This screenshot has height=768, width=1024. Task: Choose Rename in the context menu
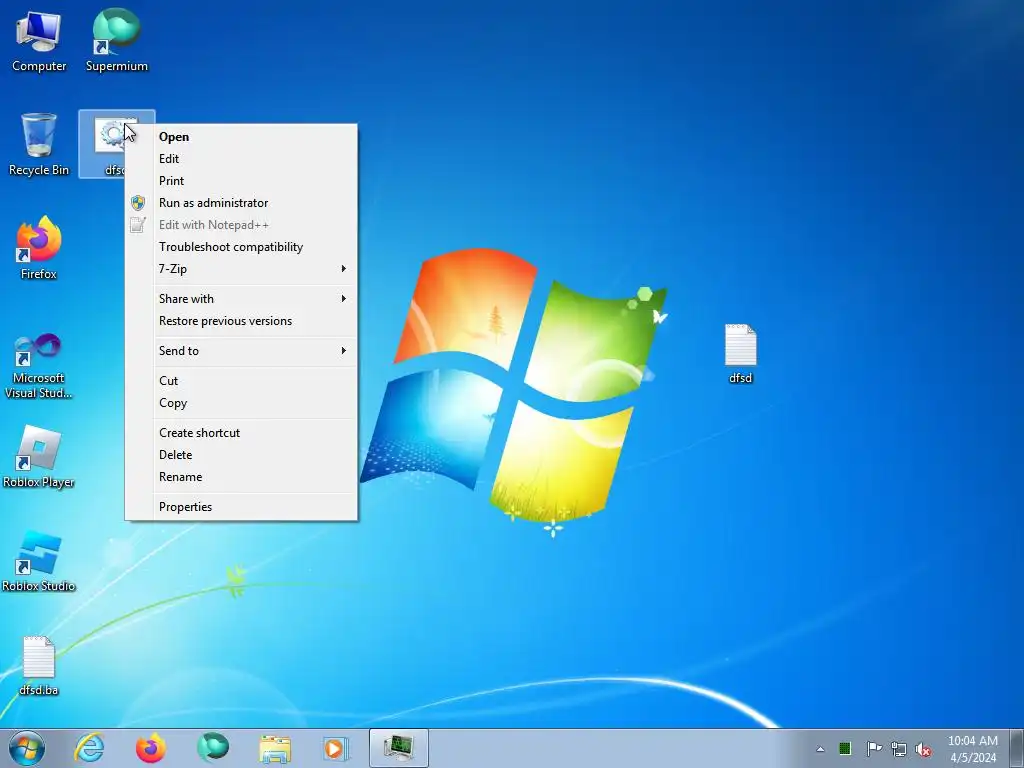point(241,477)
